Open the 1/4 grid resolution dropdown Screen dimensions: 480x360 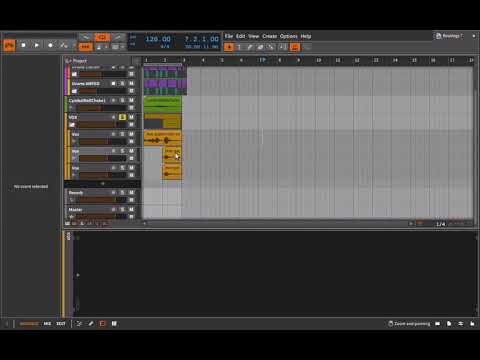440,224
